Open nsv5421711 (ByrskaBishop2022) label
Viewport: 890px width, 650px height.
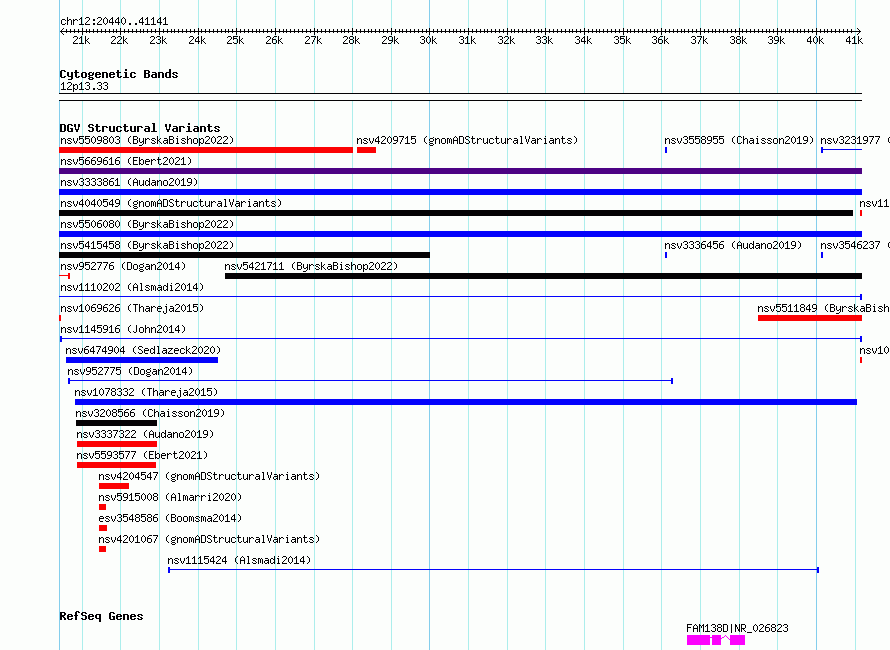click(x=311, y=266)
